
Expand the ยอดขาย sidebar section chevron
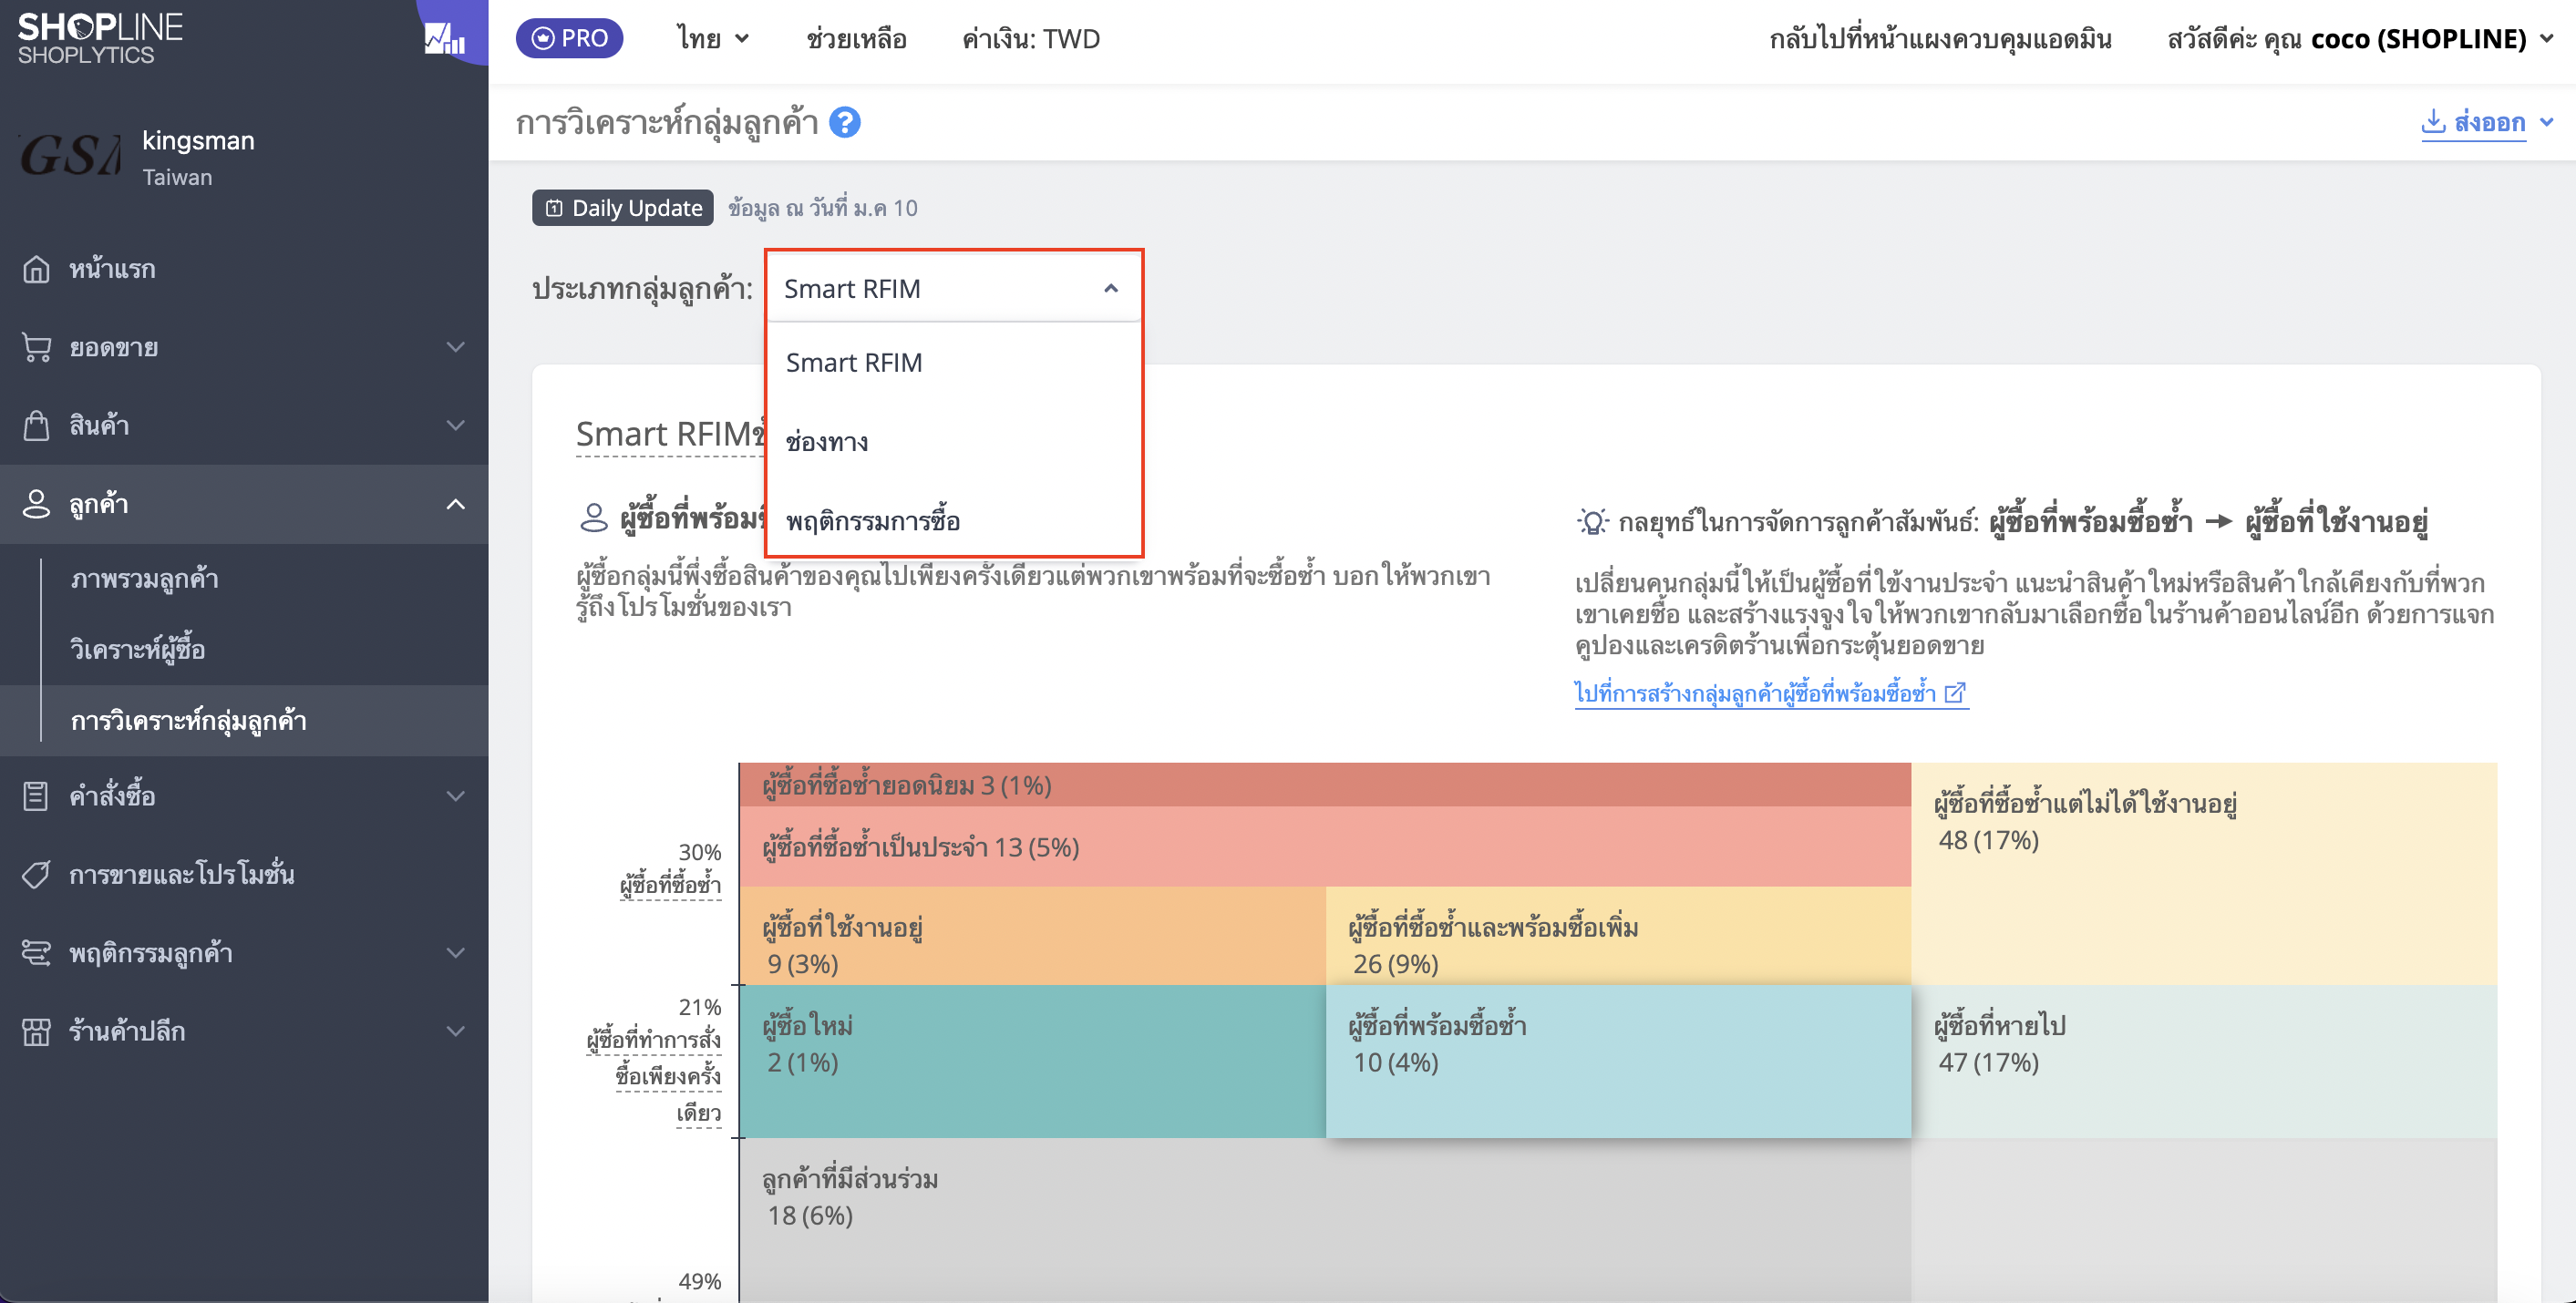click(x=456, y=347)
